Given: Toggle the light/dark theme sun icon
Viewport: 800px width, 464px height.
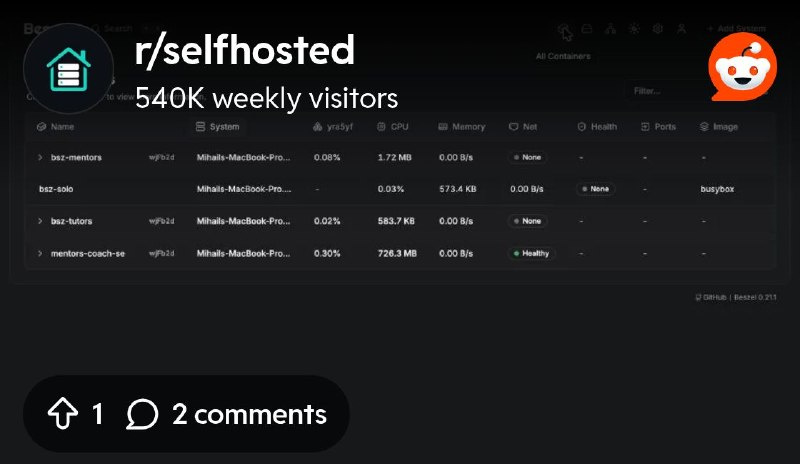Looking at the screenshot, I should [x=634, y=29].
